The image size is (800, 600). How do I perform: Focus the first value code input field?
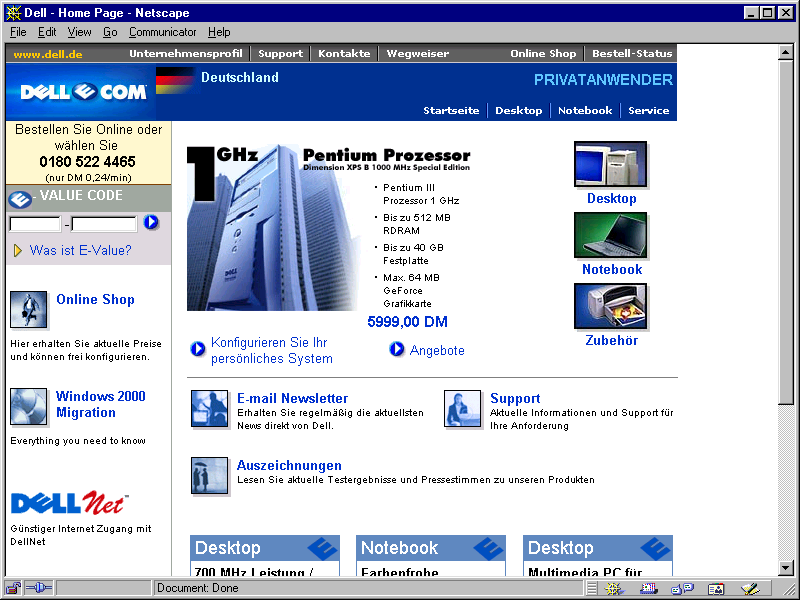coord(35,224)
